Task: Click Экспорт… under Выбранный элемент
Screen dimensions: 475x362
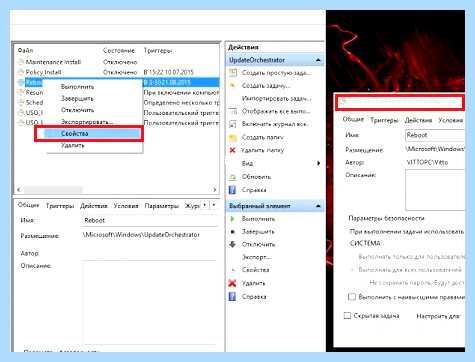Action: [x=256, y=257]
